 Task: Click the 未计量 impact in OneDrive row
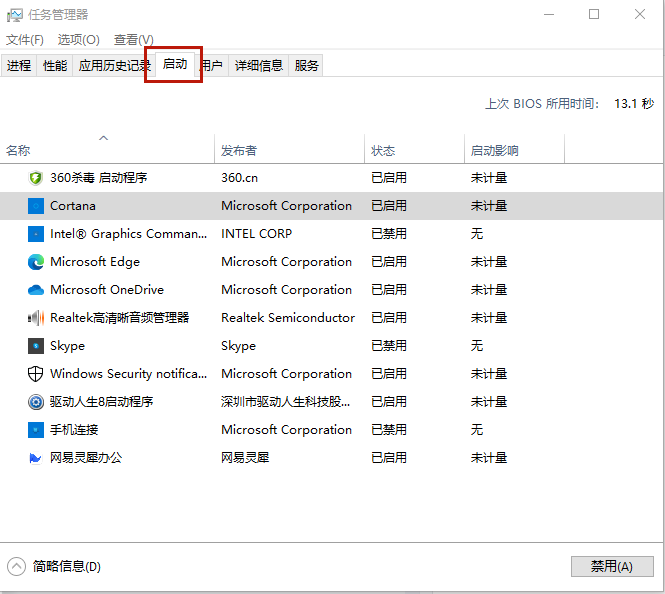pyautogui.click(x=489, y=290)
